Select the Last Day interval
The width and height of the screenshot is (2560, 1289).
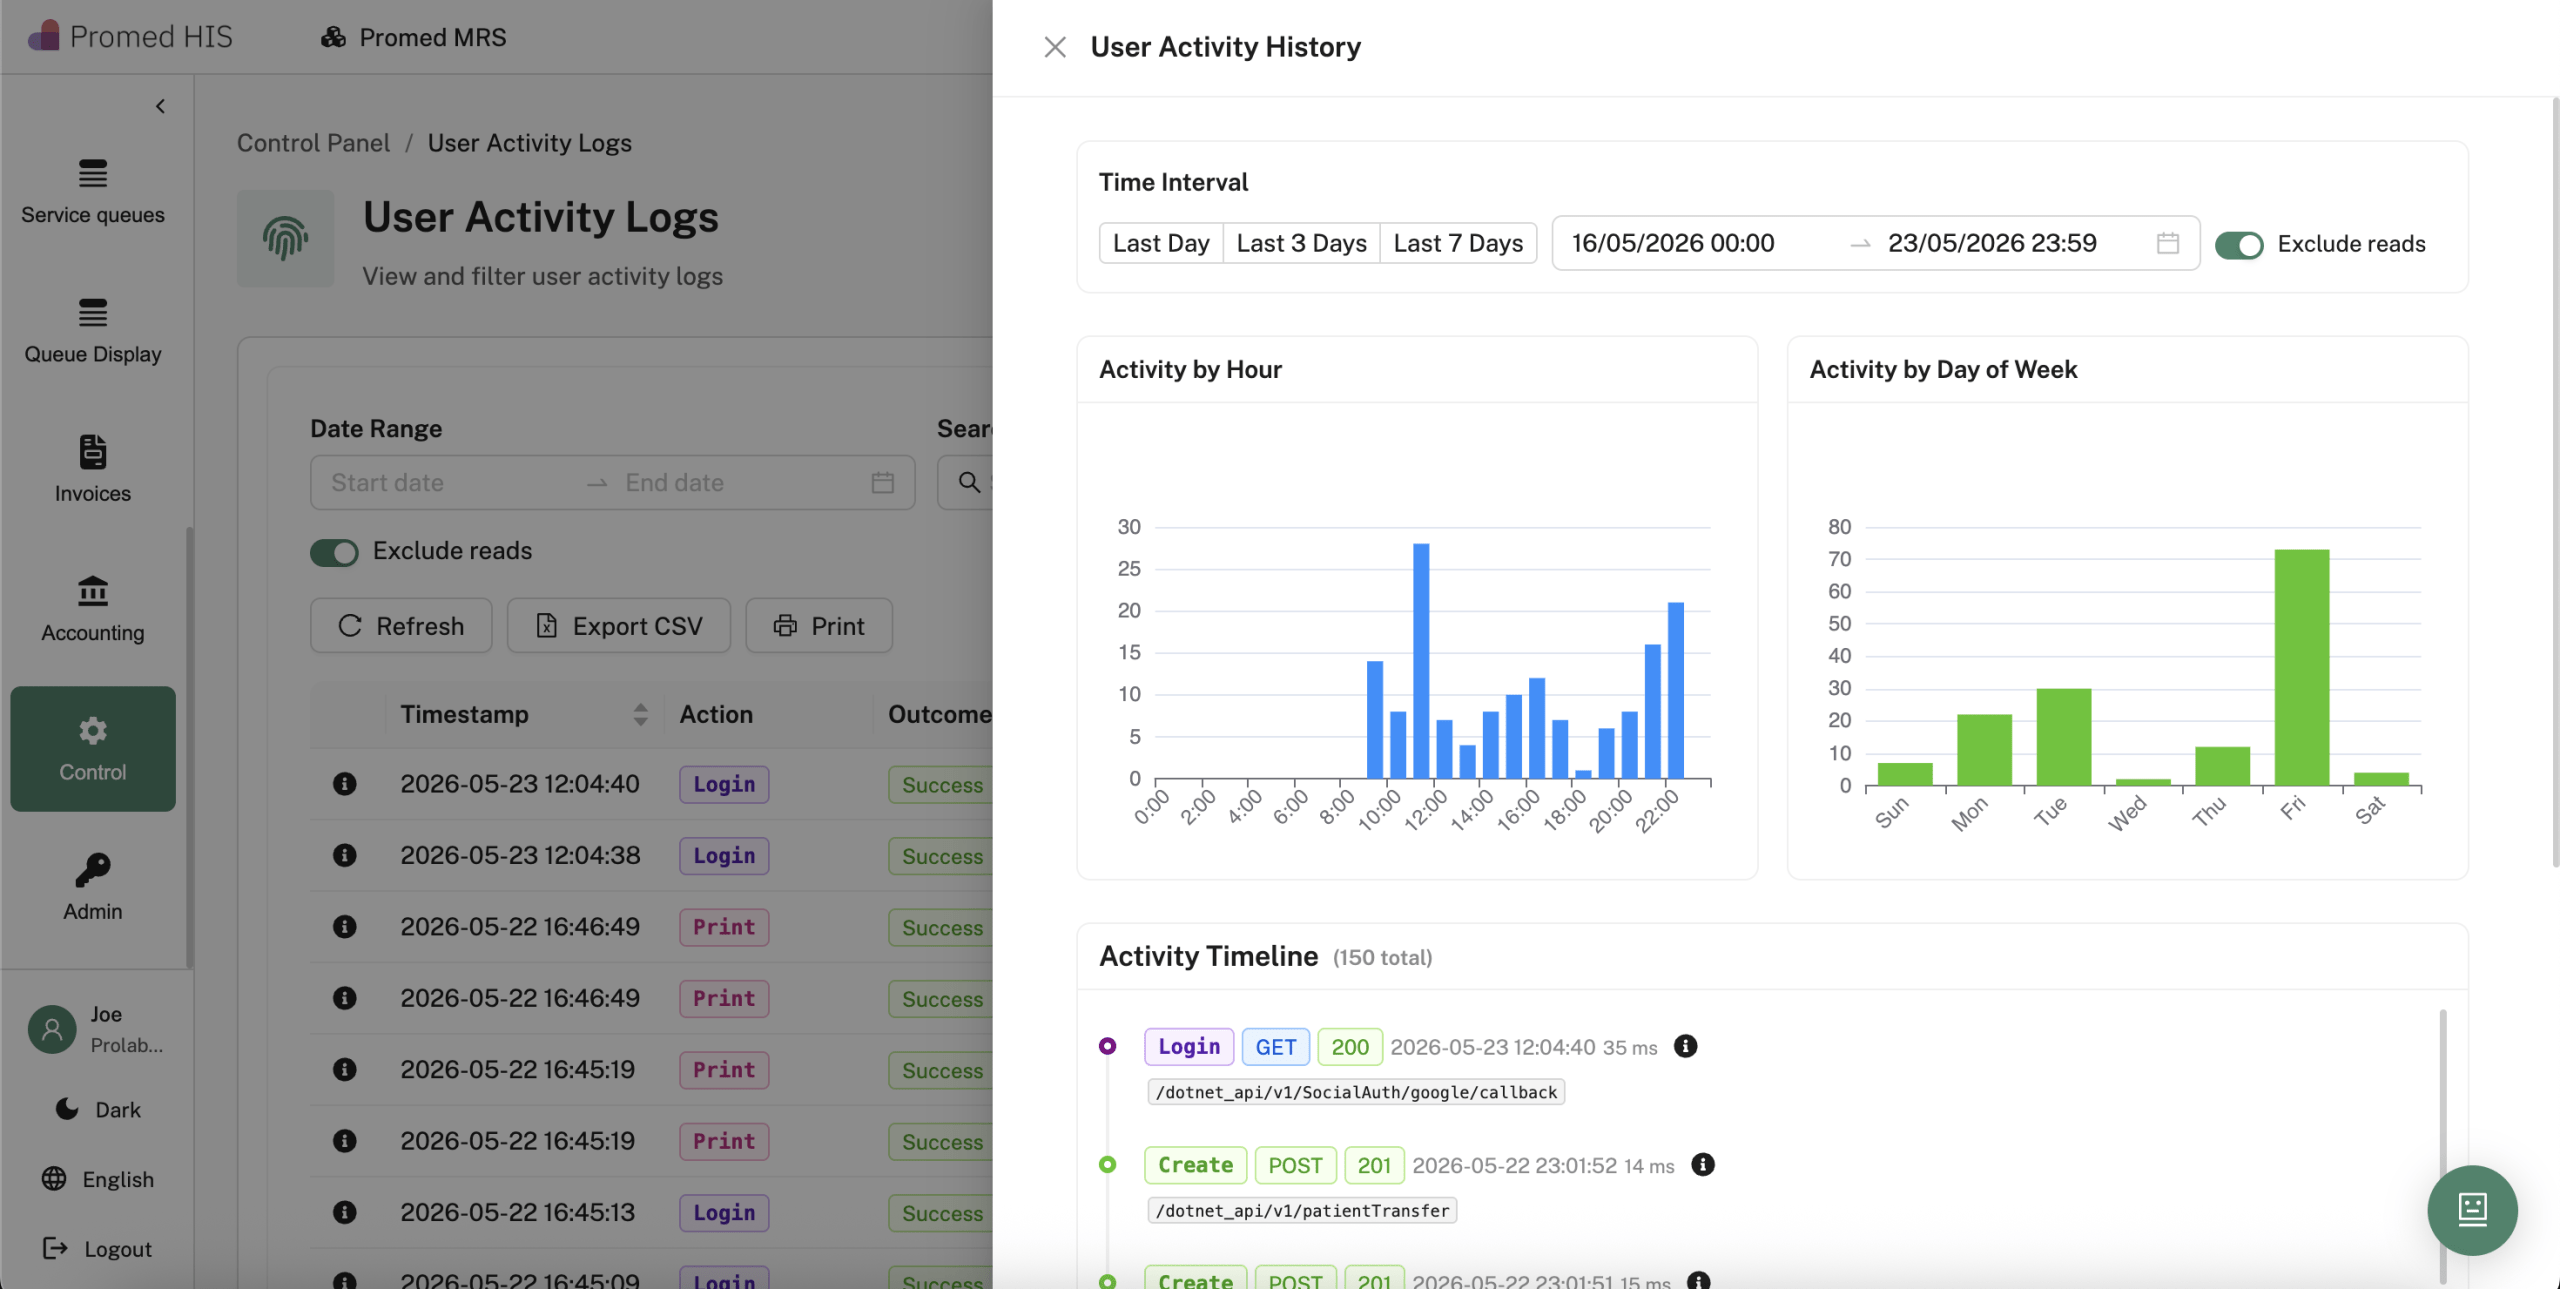(1161, 243)
